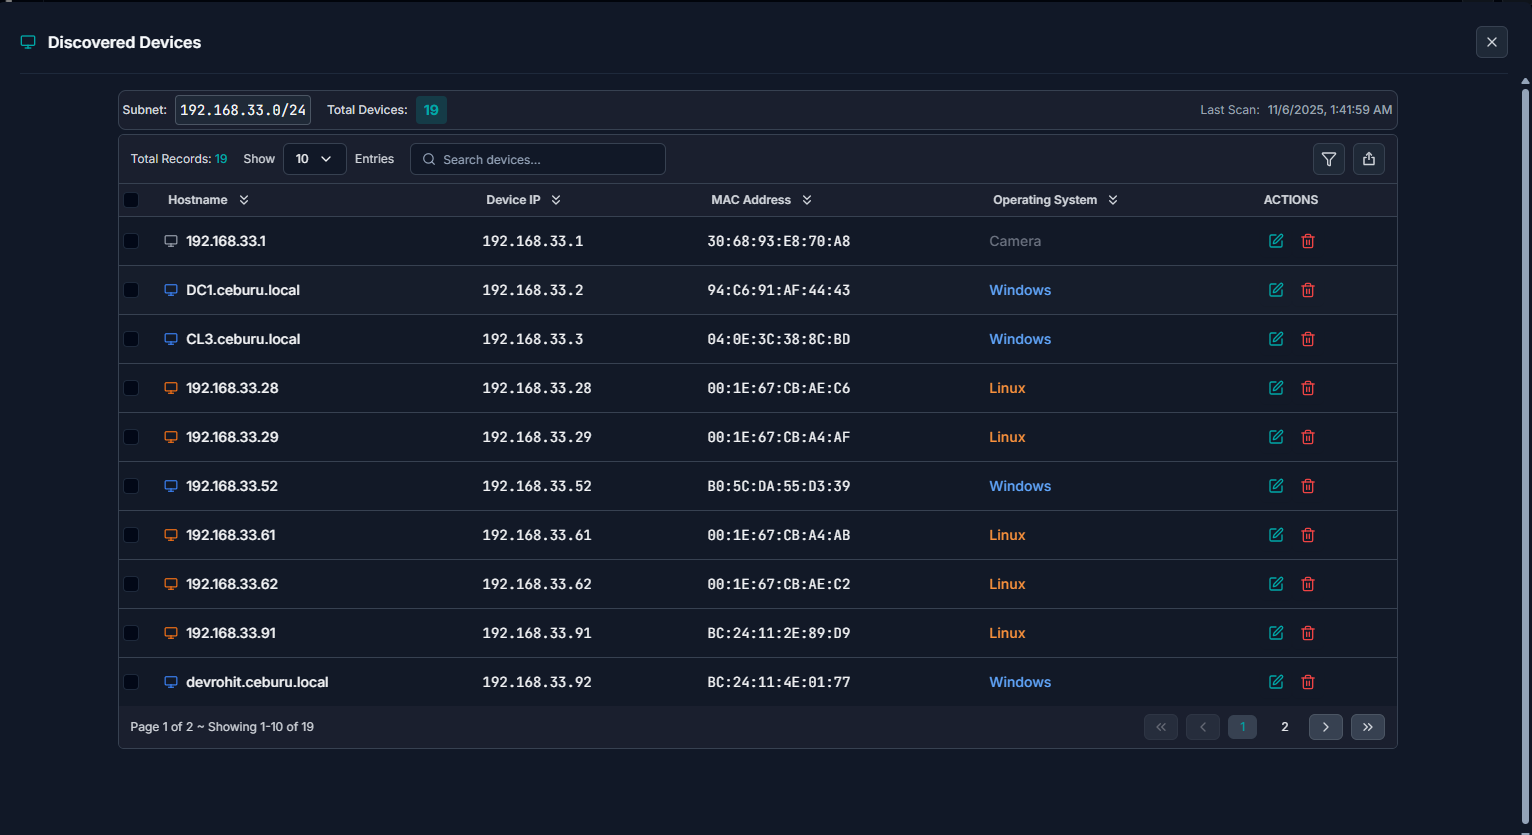1532x835 pixels.
Task: Click the Windows label for 192.168.33.52
Action: [1020, 486]
